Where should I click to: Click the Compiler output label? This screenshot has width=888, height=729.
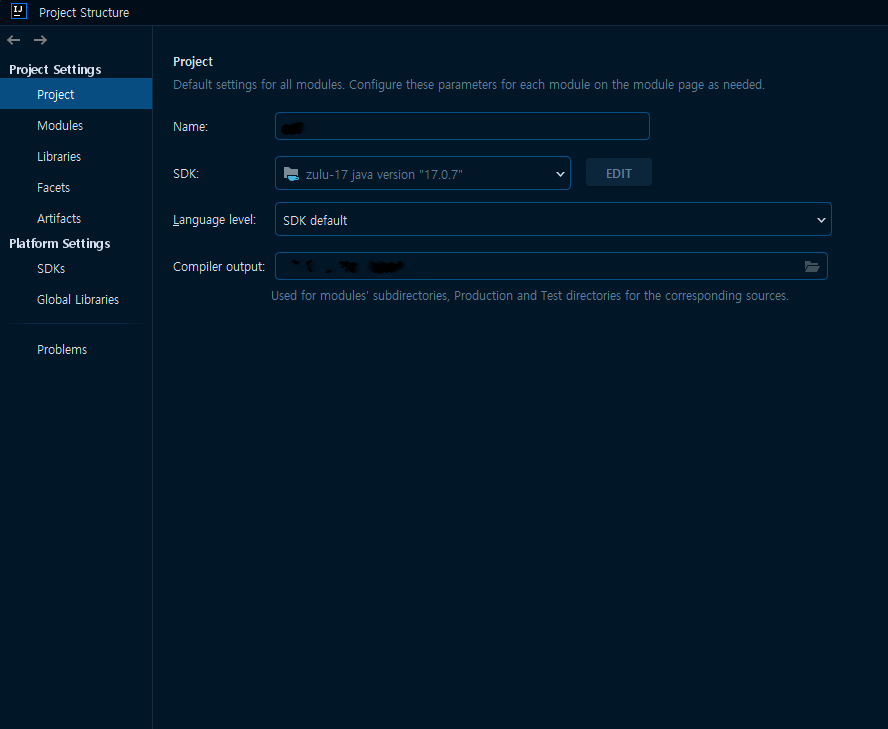[219, 267]
